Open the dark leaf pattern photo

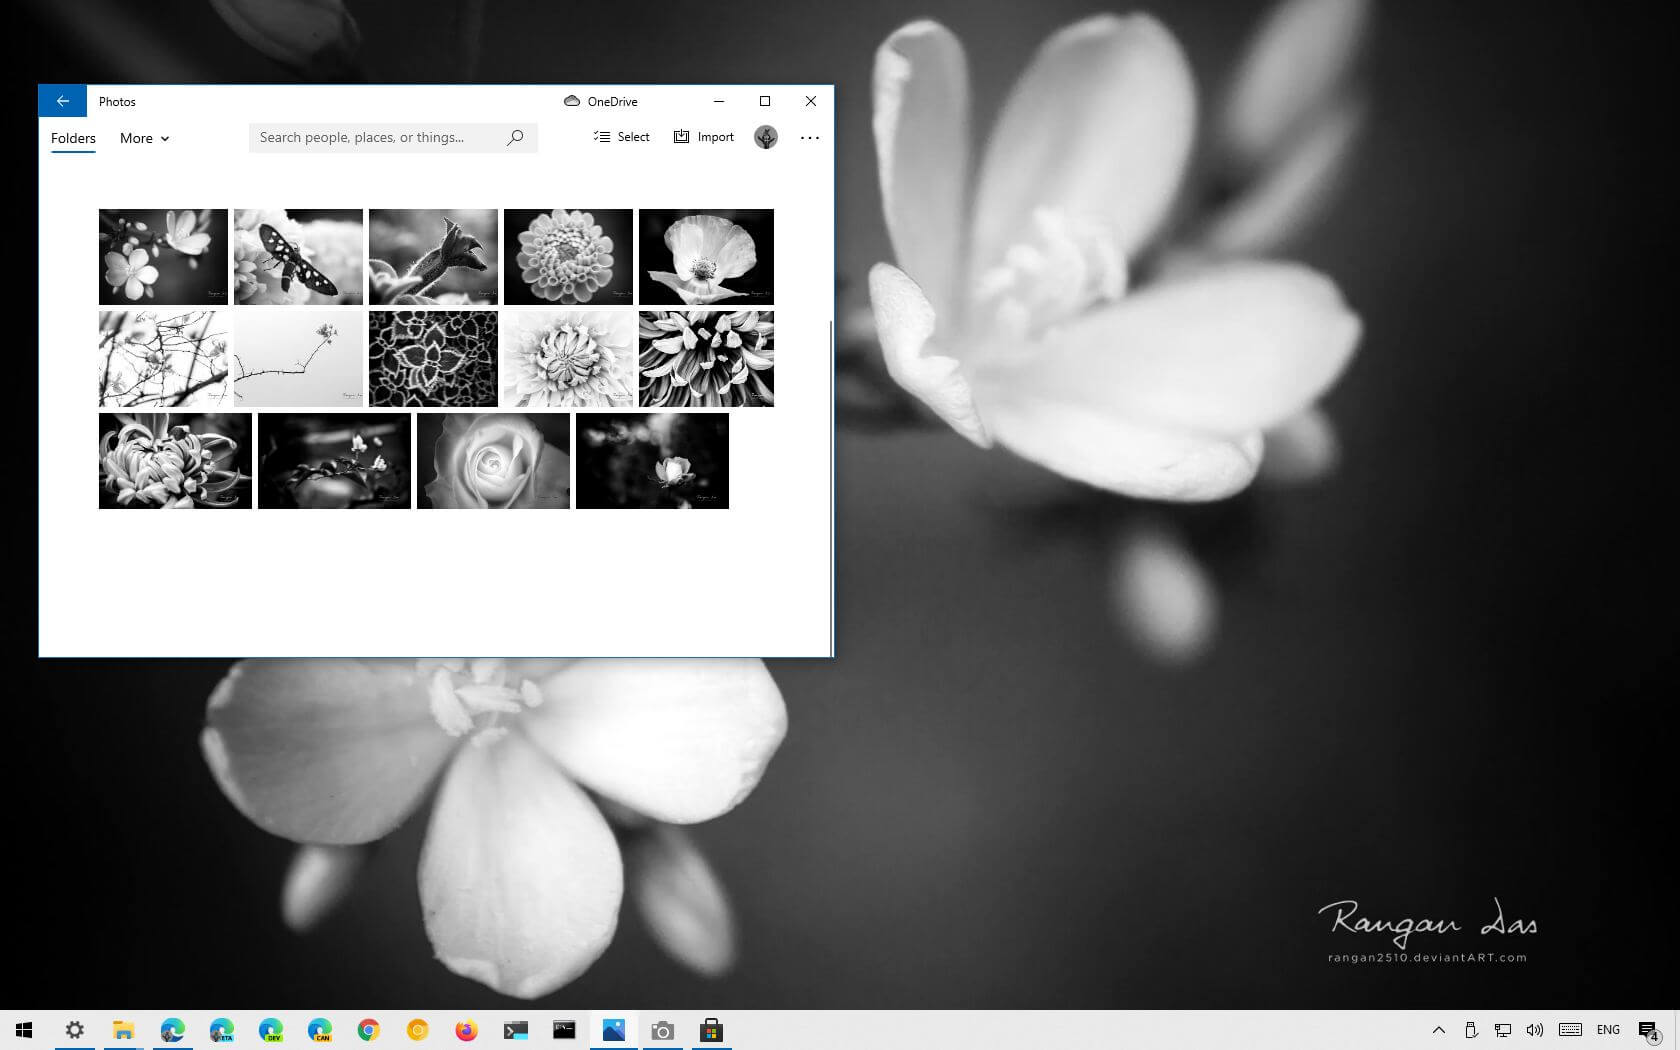(433, 359)
